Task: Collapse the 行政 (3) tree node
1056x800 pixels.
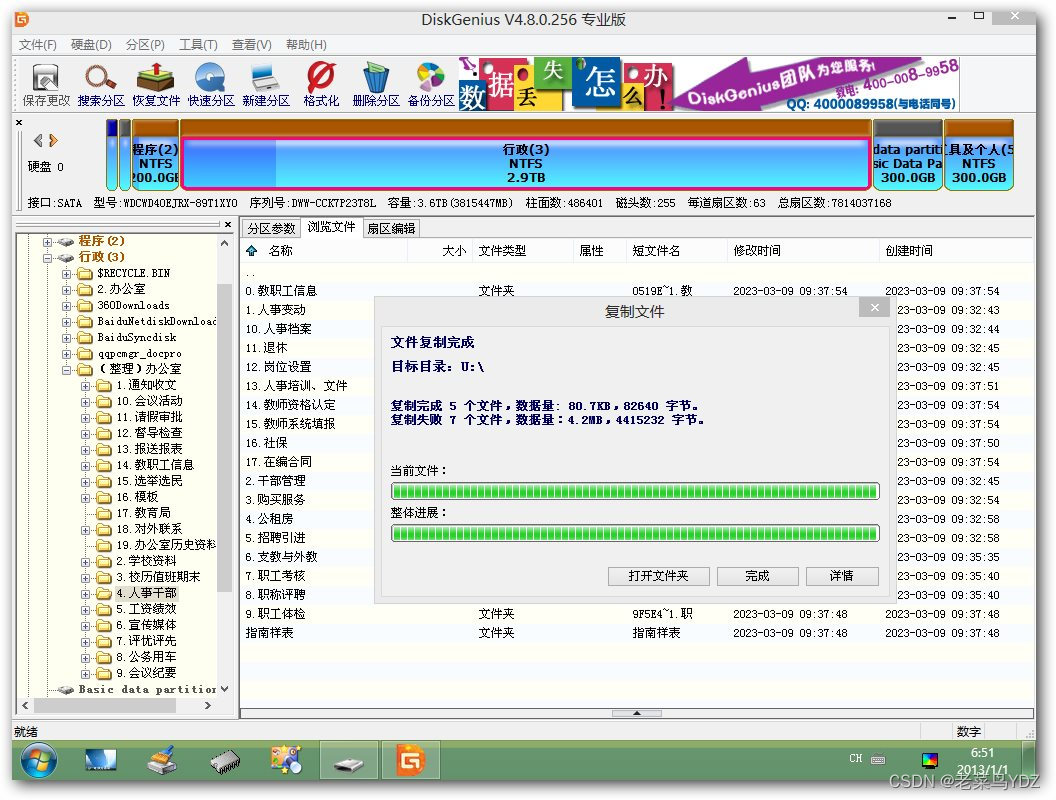Action: click(x=47, y=257)
